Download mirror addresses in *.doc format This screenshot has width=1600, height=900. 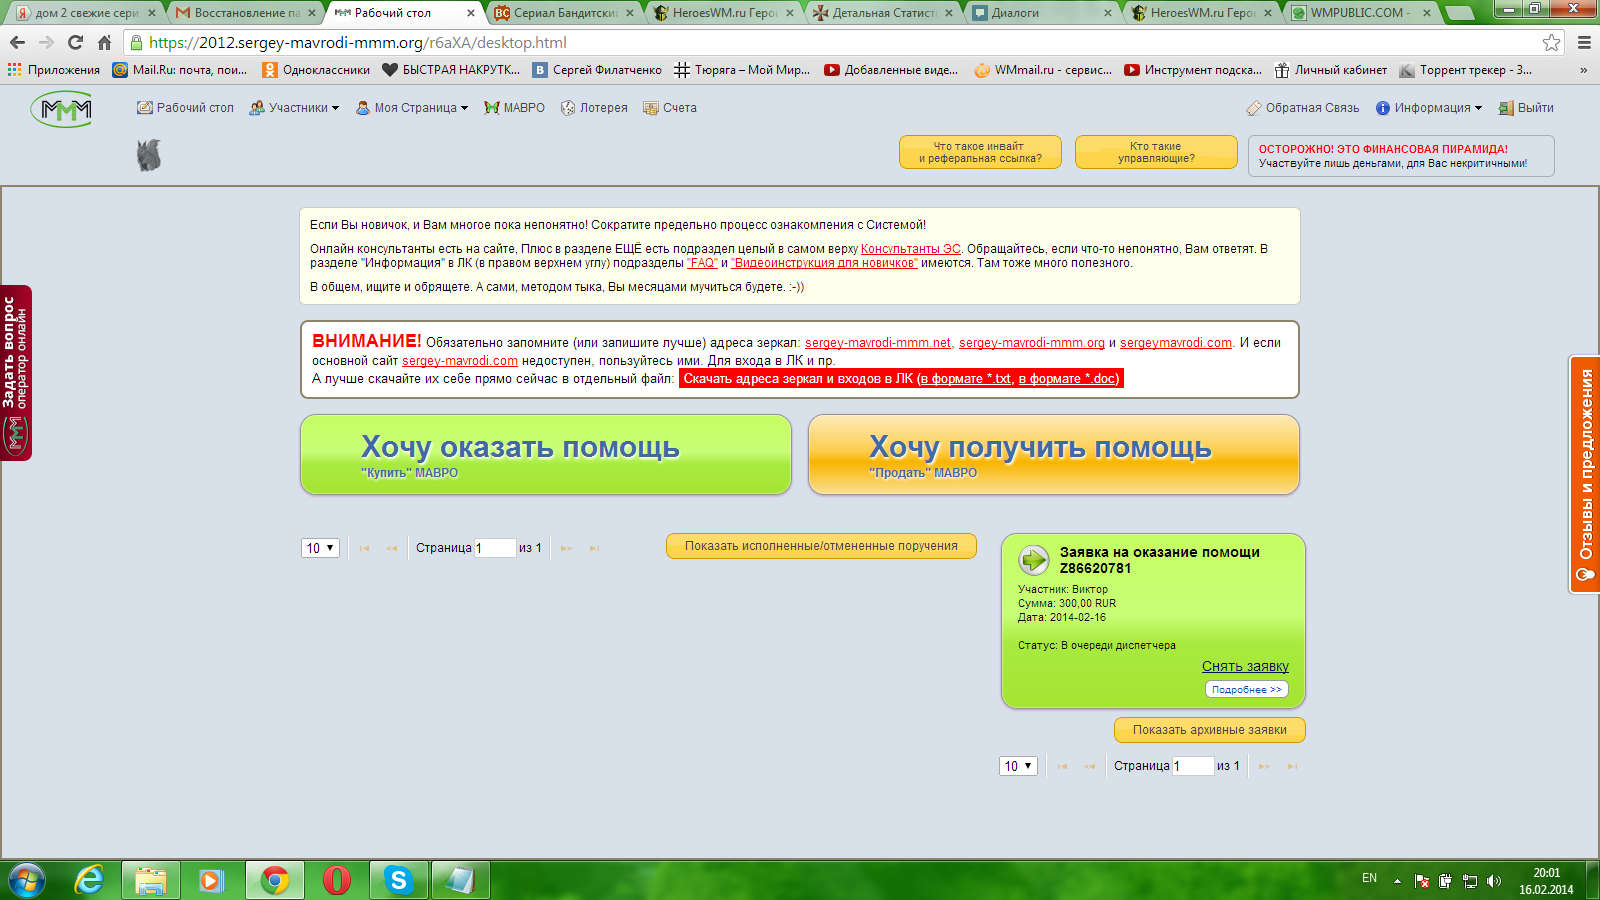[x=1067, y=379]
